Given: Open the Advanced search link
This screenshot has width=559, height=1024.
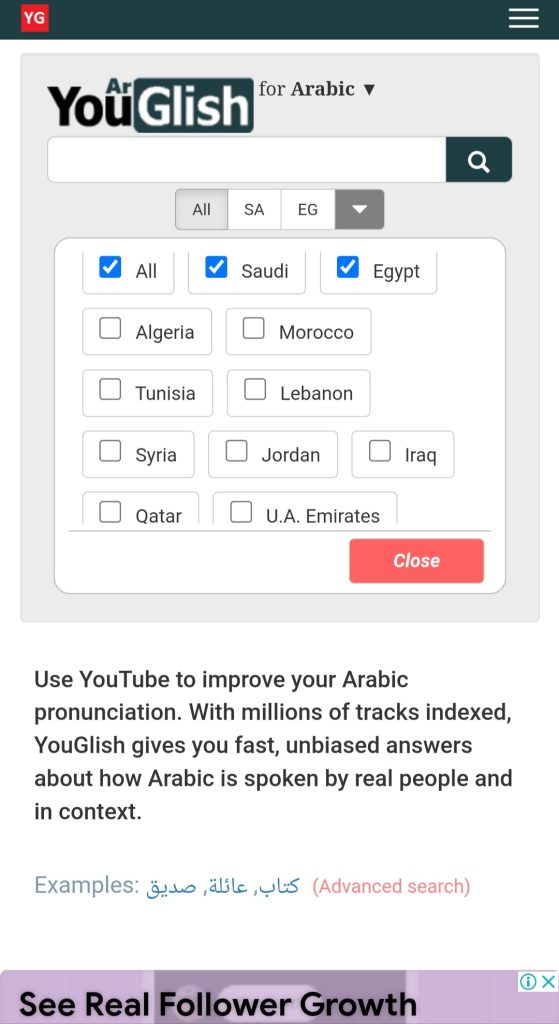Looking at the screenshot, I should pos(391,886).
